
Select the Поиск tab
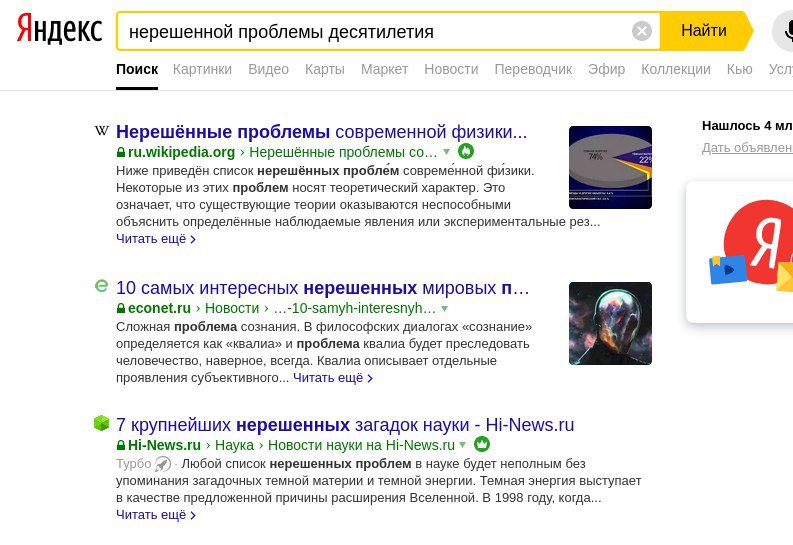point(137,69)
